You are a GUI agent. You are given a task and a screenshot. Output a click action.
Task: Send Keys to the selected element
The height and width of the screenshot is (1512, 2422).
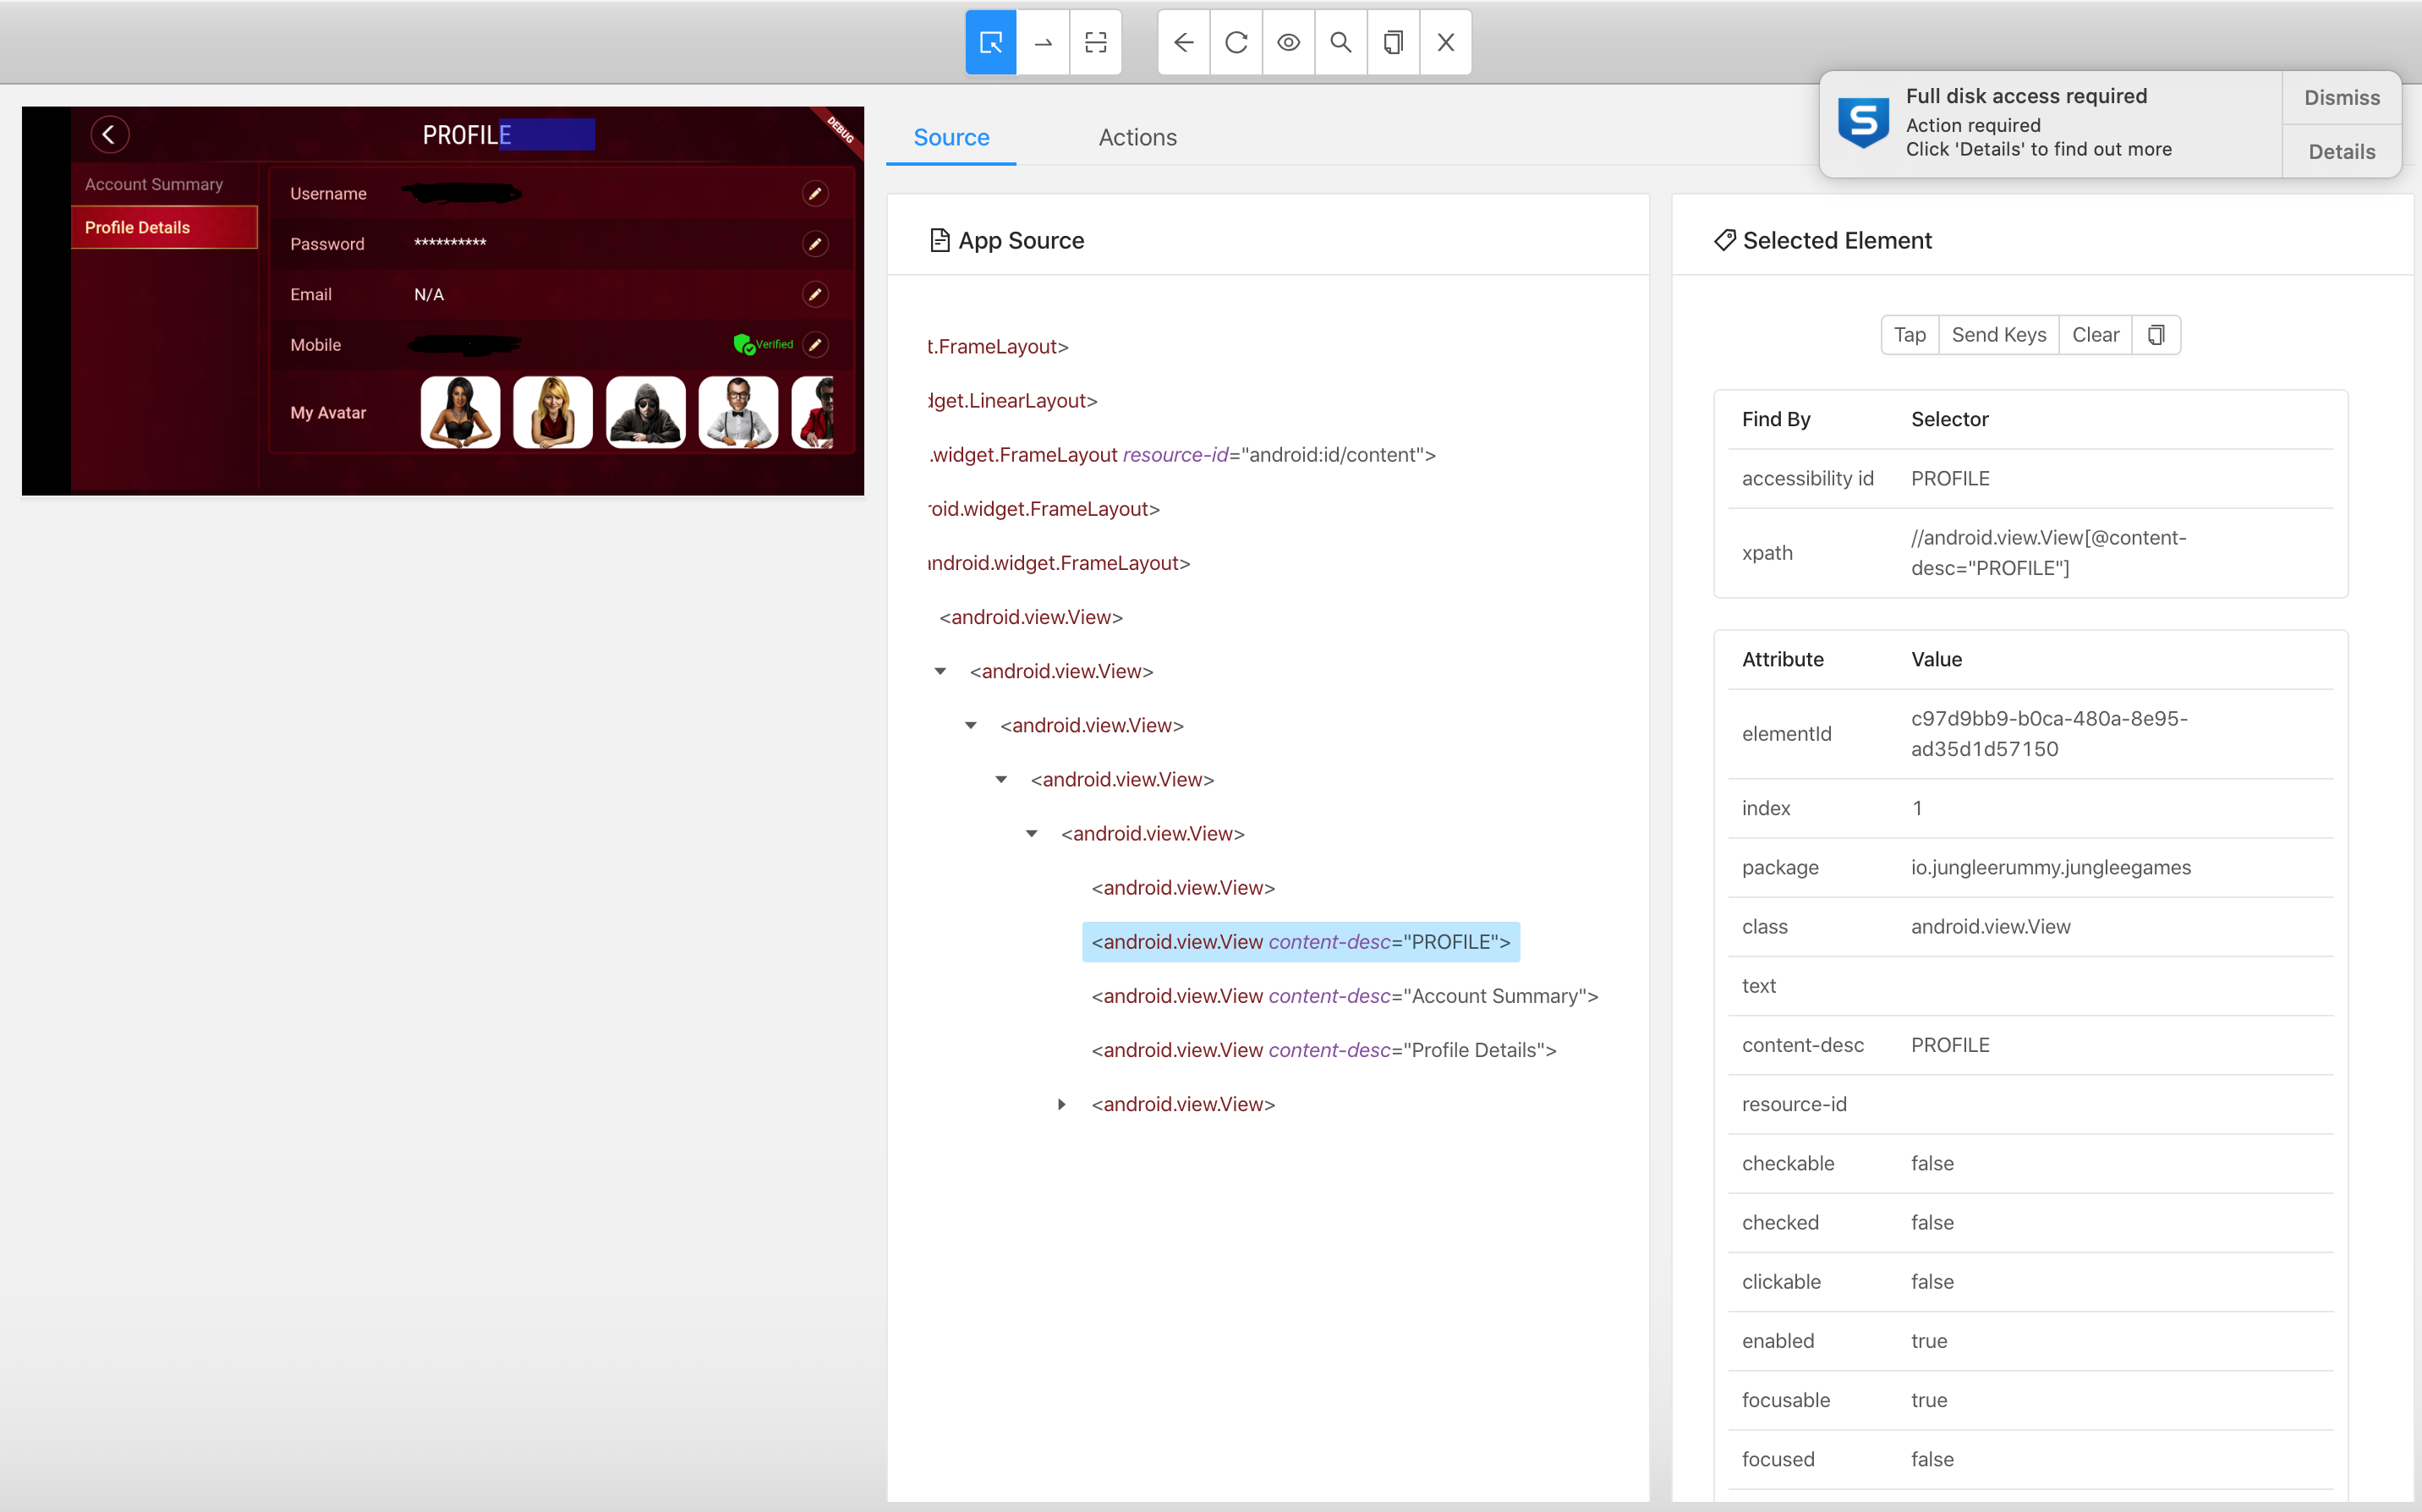coord(1998,335)
